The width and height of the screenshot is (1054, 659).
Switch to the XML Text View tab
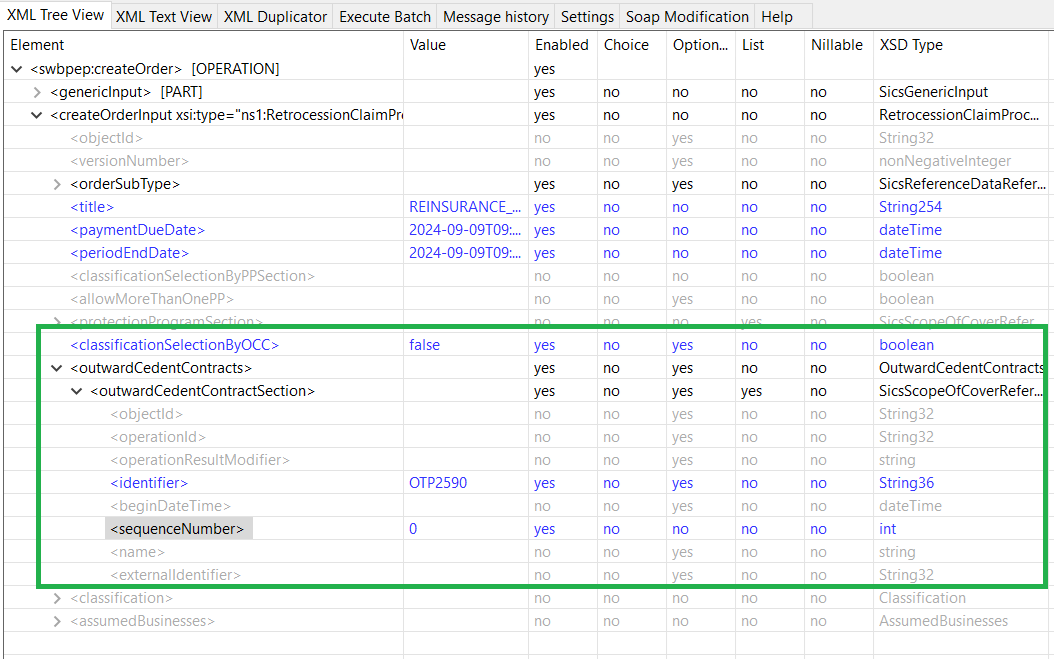(163, 16)
